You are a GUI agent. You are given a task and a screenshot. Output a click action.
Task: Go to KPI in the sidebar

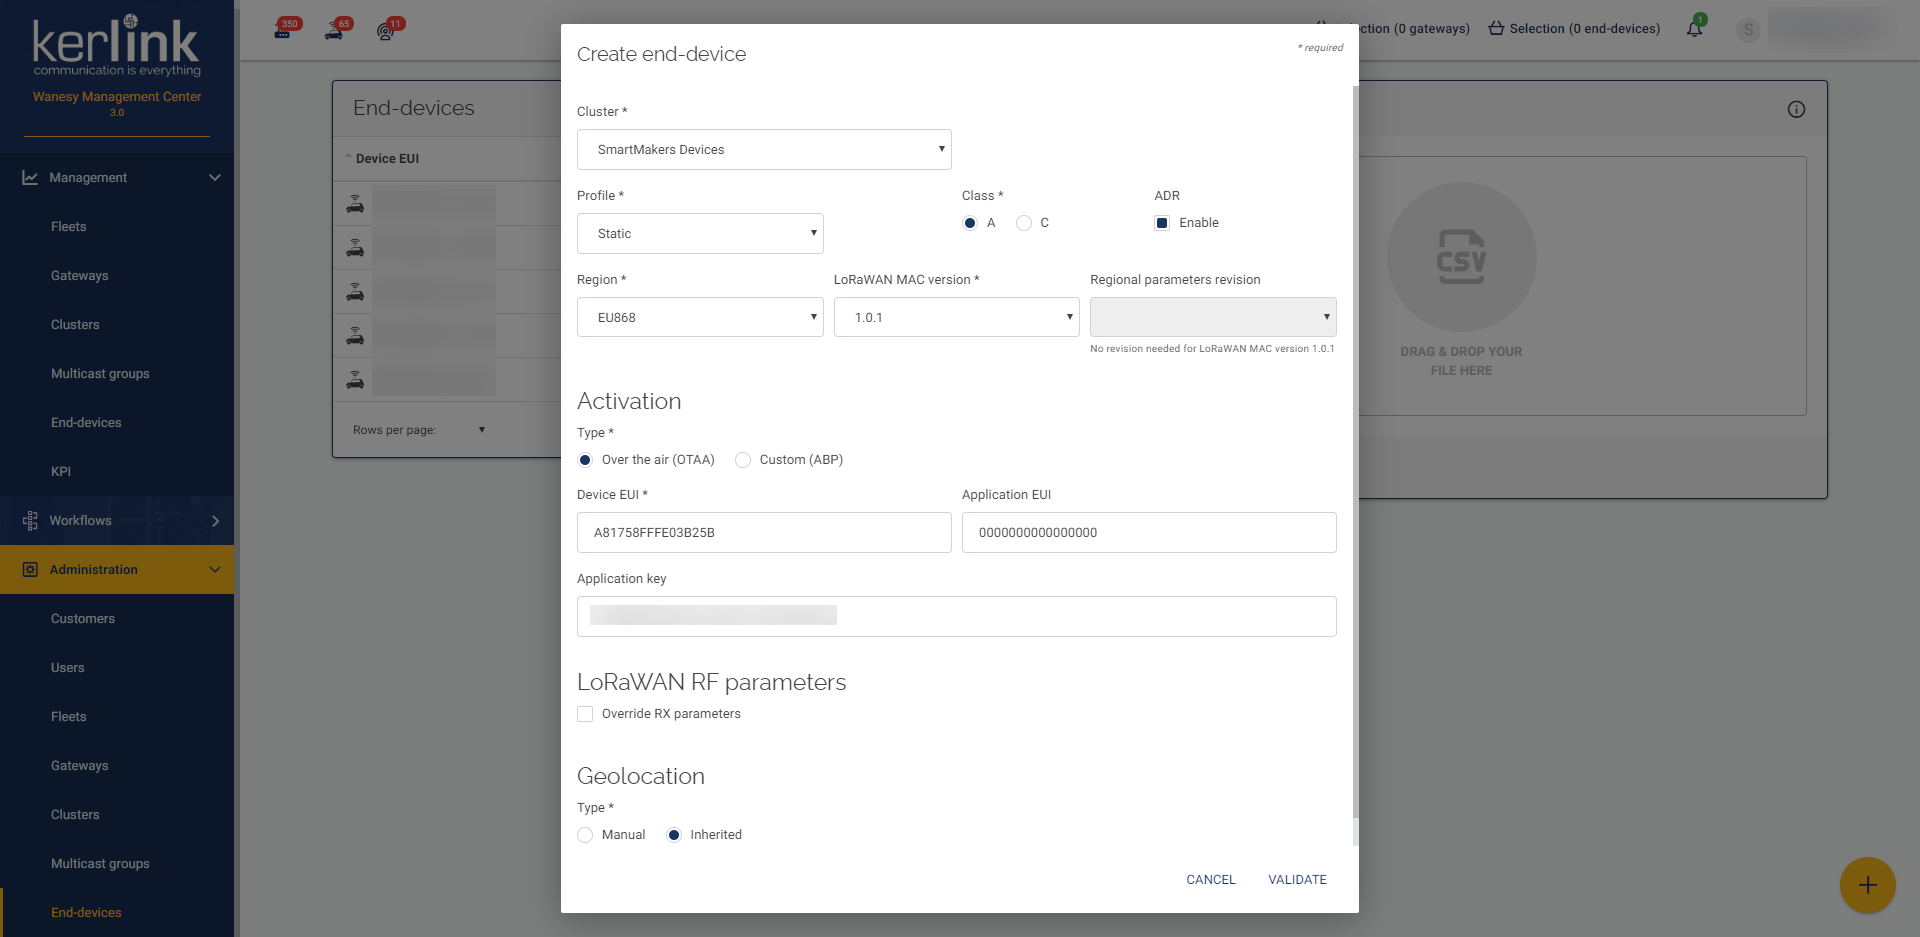tap(61, 471)
